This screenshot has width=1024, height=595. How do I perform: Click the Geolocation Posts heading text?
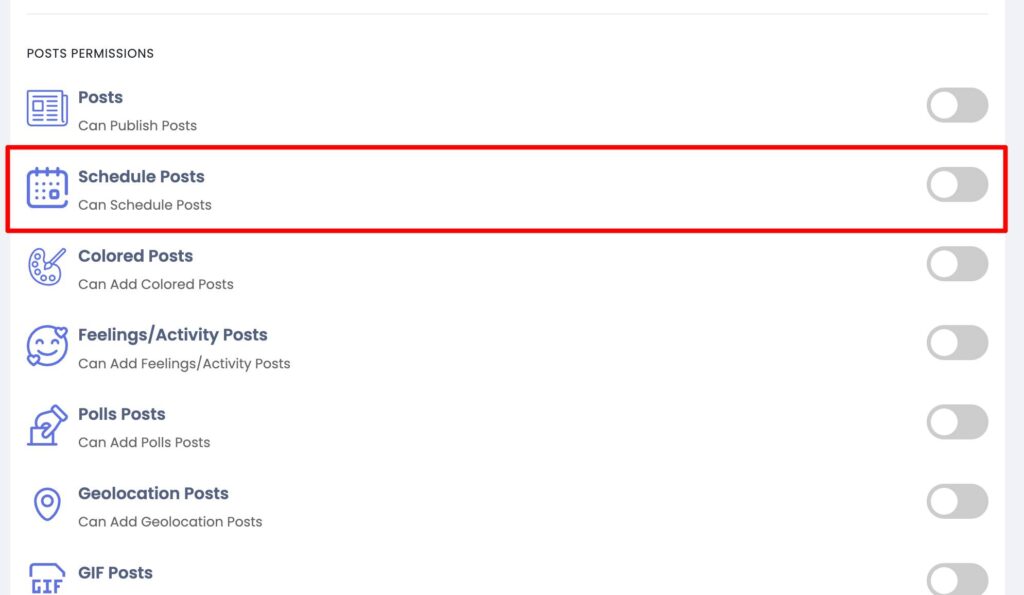[x=153, y=493]
